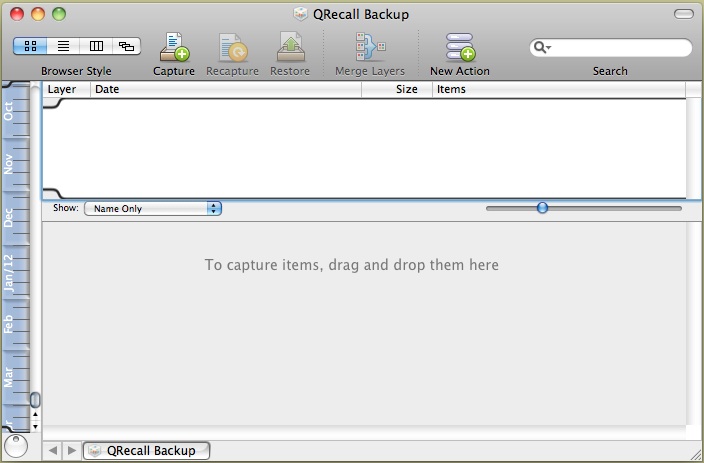Click the Capture toolbar icon
This screenshot has width=704, height=463.
[174, 47]
